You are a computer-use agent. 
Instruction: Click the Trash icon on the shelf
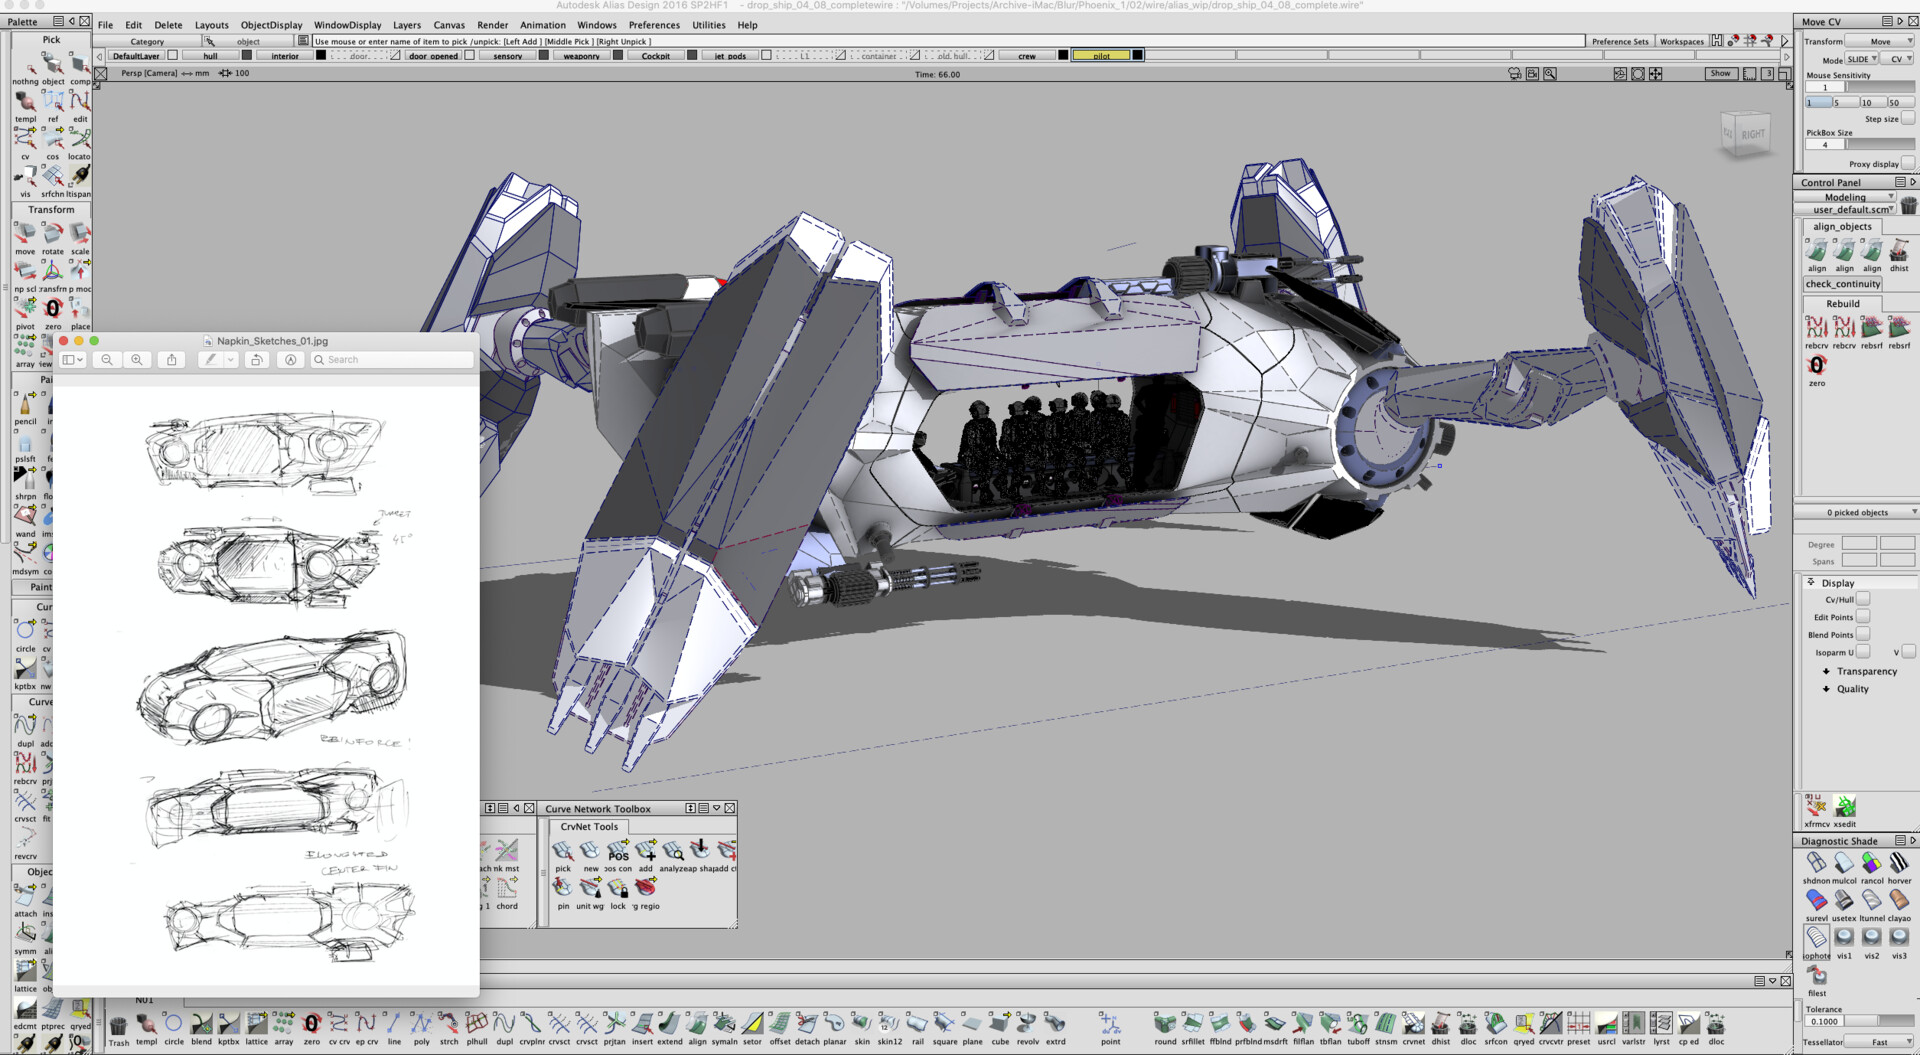tap(118, 1025)
